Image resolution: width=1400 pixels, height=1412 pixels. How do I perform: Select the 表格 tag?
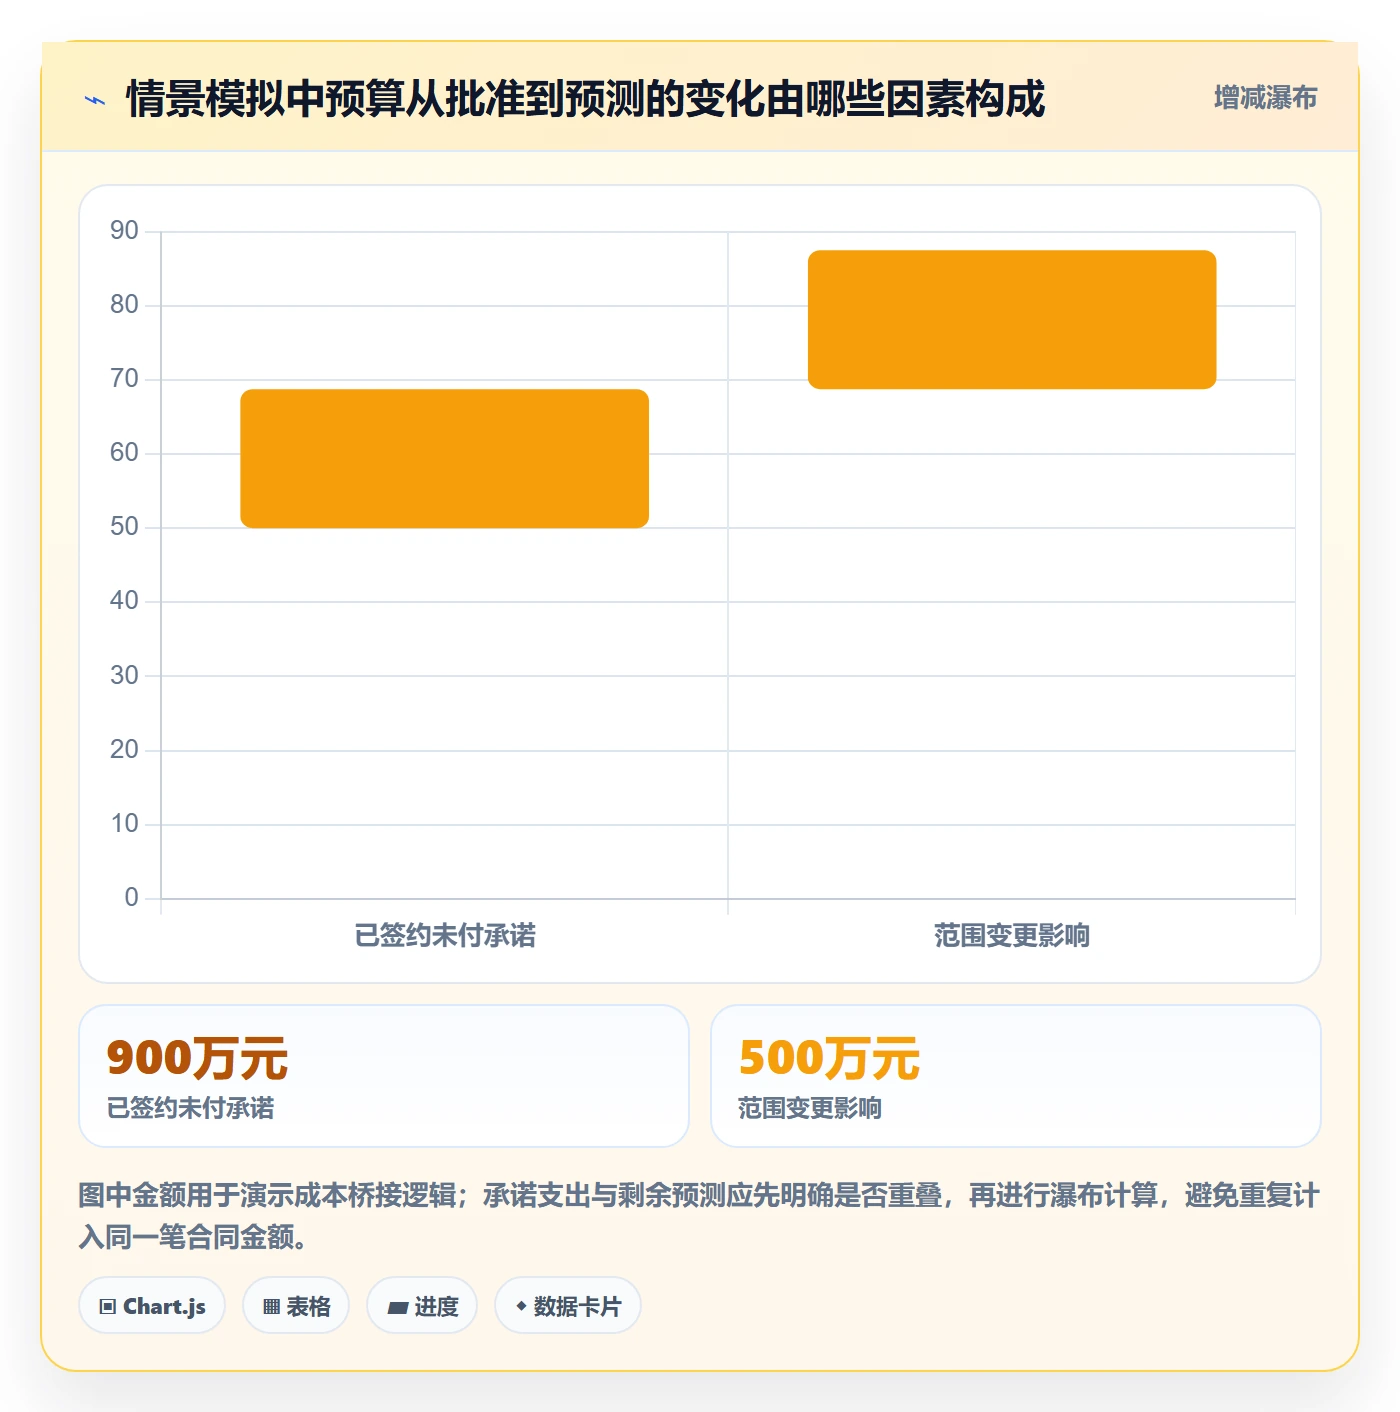pos(296,1305)
